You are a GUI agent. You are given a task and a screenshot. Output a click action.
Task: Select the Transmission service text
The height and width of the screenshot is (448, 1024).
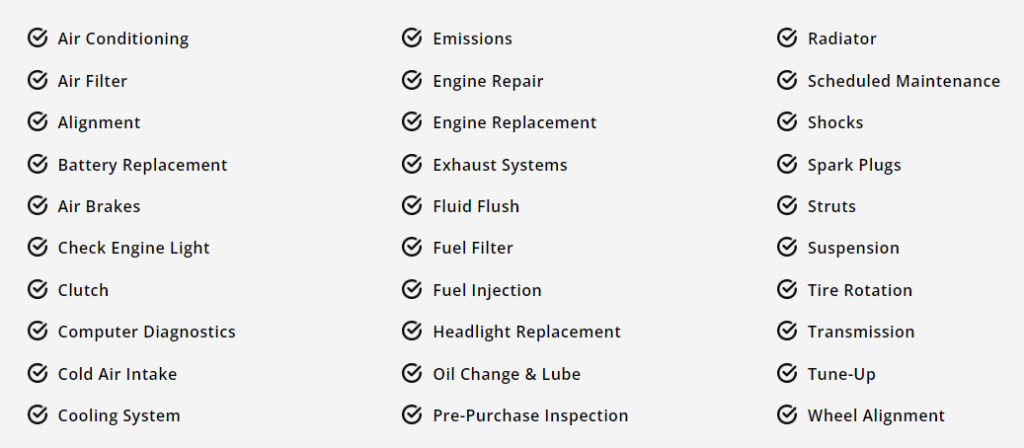pos(861,332)
